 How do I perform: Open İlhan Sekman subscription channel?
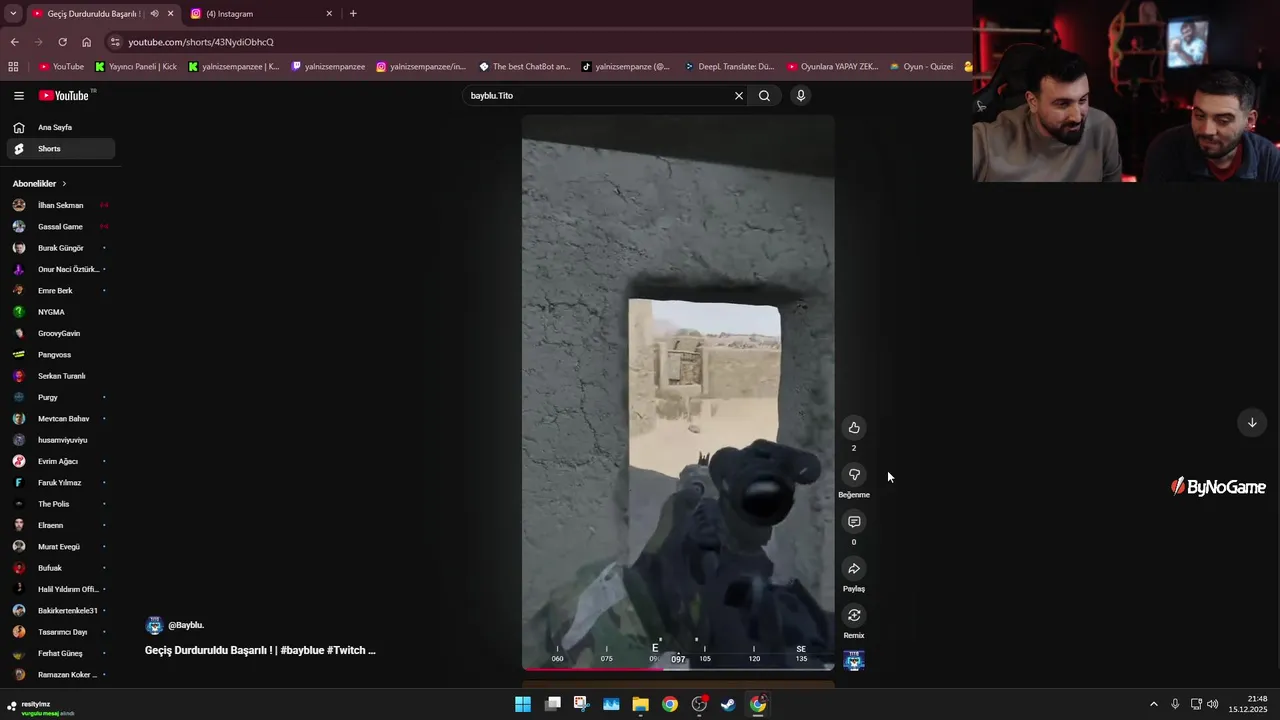coord(61,205)
